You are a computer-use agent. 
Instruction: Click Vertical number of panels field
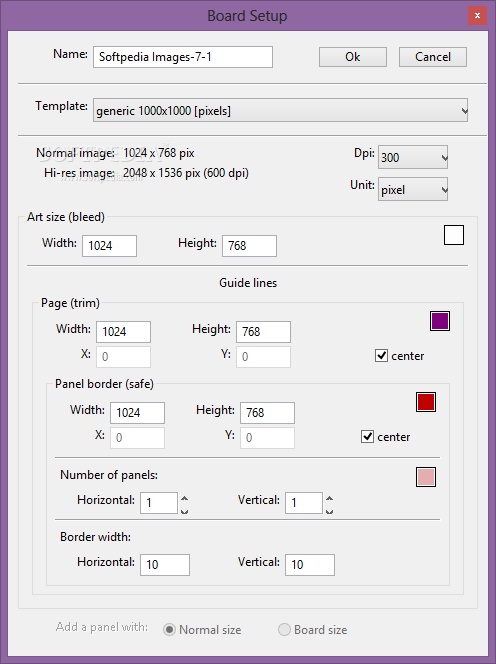click(304, 503)
